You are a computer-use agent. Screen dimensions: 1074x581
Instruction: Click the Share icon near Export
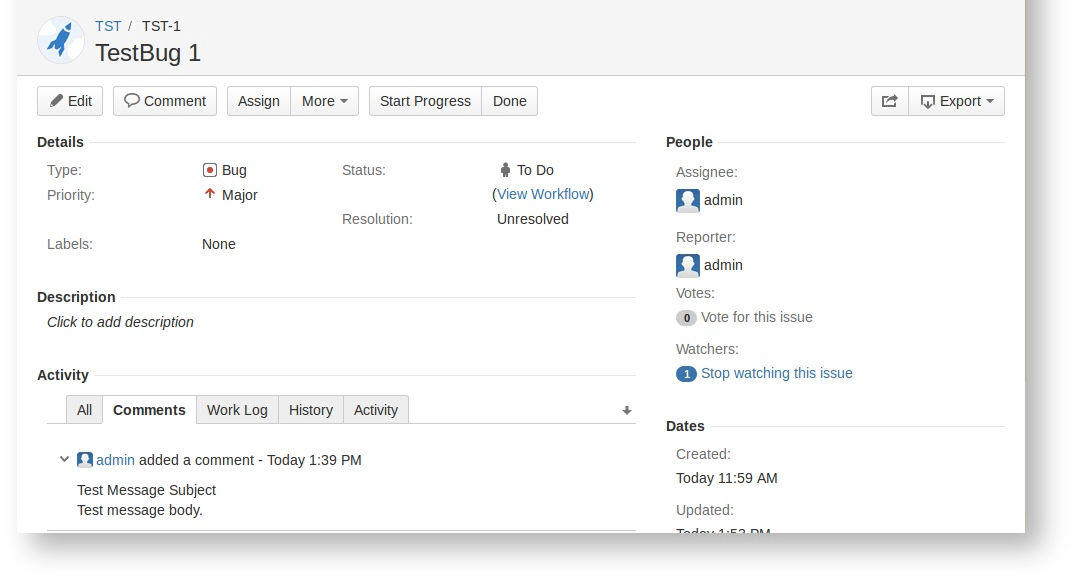click(x=889, y=100)
